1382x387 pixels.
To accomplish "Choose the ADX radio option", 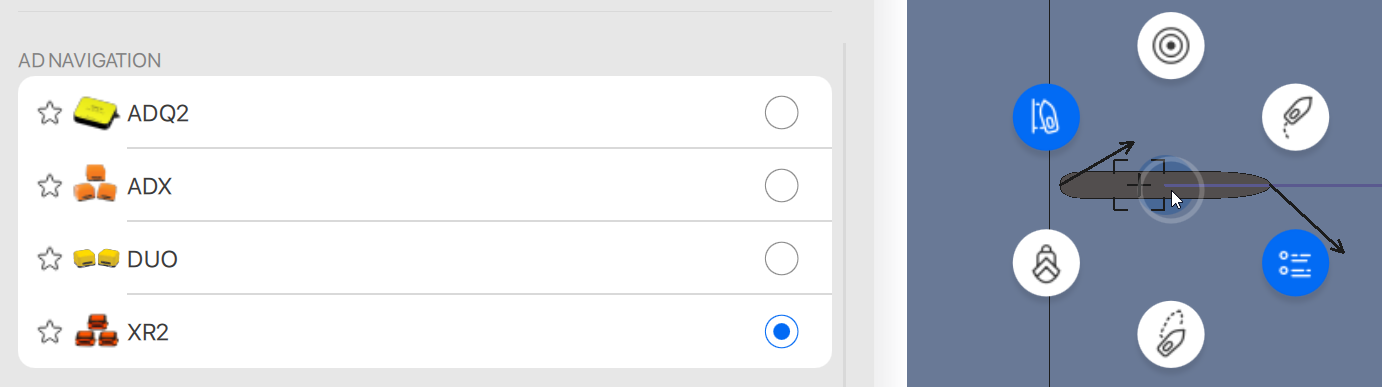I will pos(781,186).
